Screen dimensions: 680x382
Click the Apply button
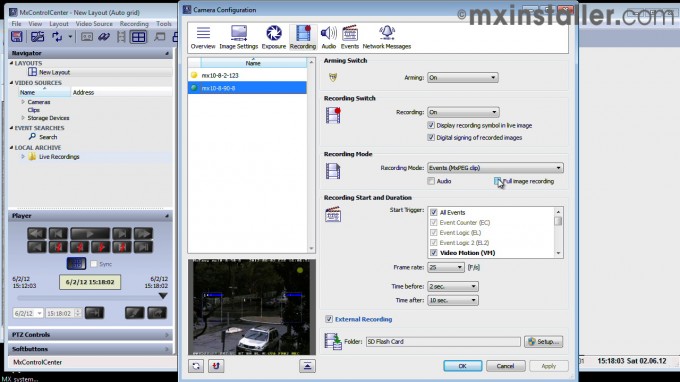[x=549, y=366]
